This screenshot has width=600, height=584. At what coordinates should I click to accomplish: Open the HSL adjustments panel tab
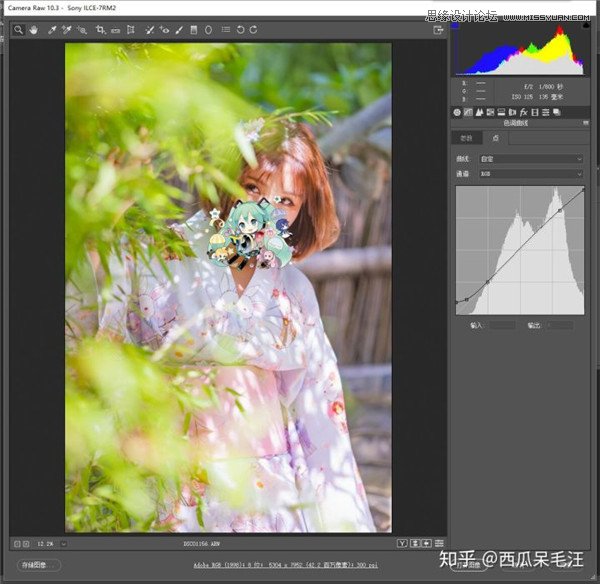(x=490, y=112)
